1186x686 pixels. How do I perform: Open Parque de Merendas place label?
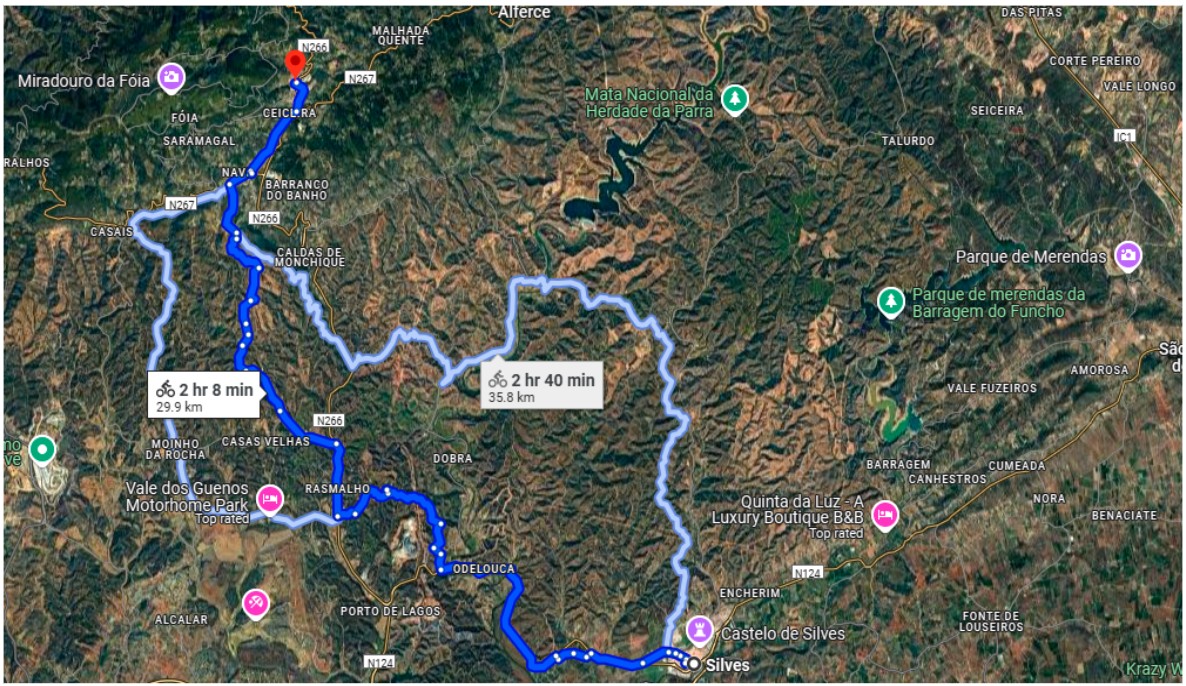click(x=1031, y=256)
